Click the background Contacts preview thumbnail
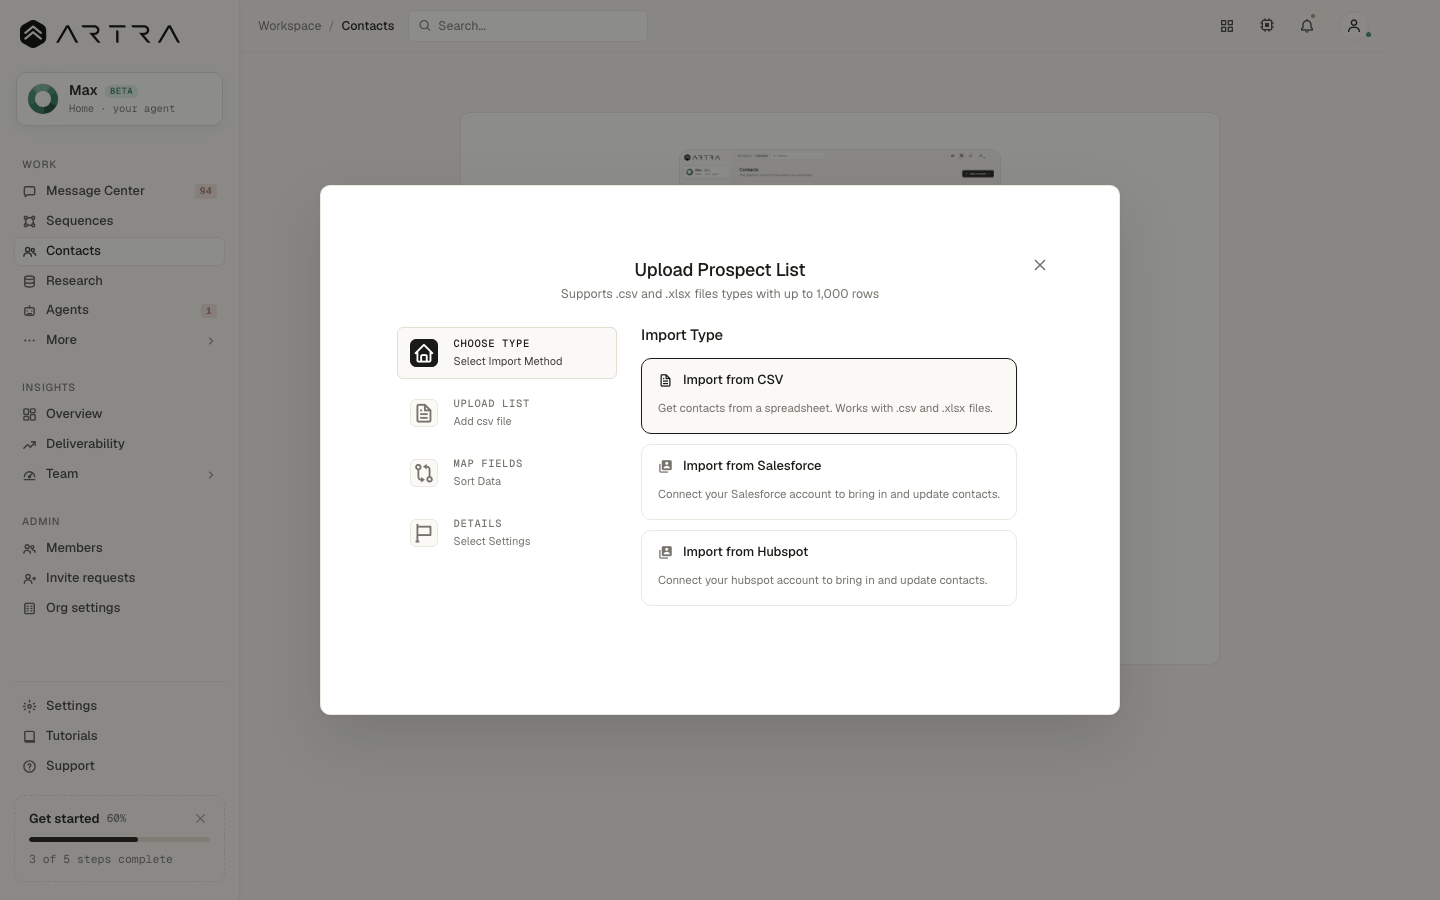The image size is (1440, 900). tap(840, 167)
